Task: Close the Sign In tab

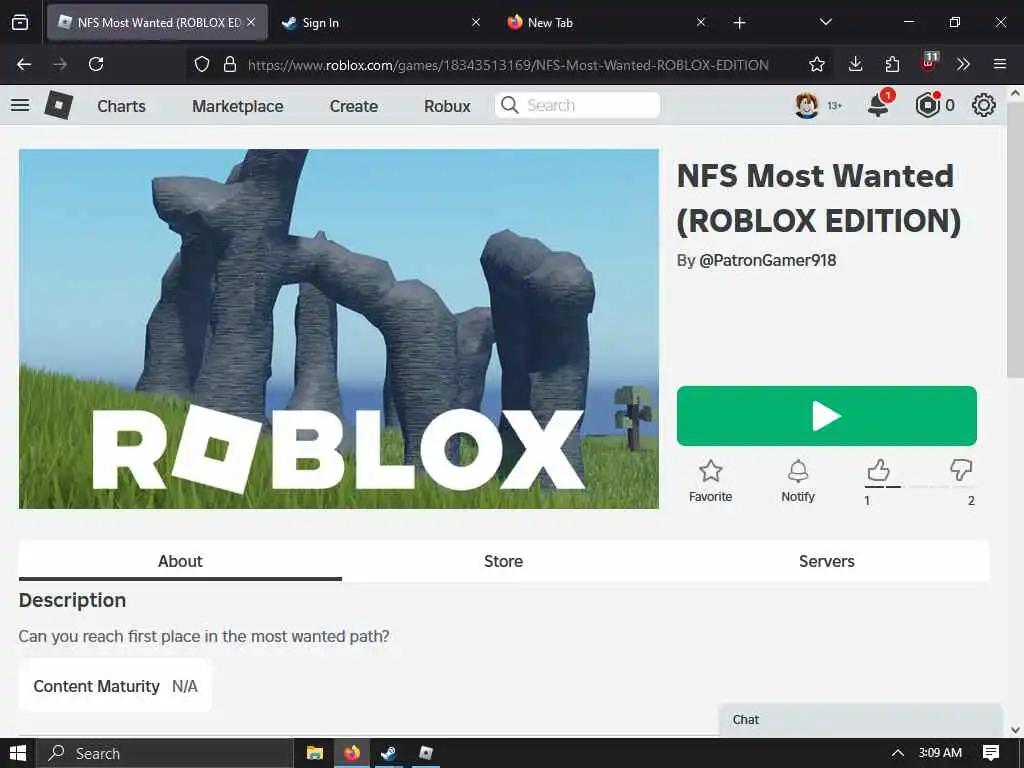Action: click(476, 22)
